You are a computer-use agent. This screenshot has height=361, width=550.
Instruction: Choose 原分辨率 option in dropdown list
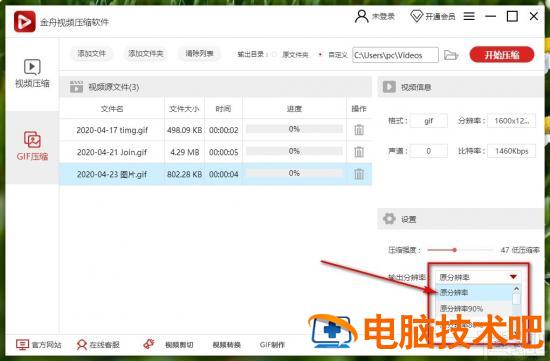tap(474, 292)
